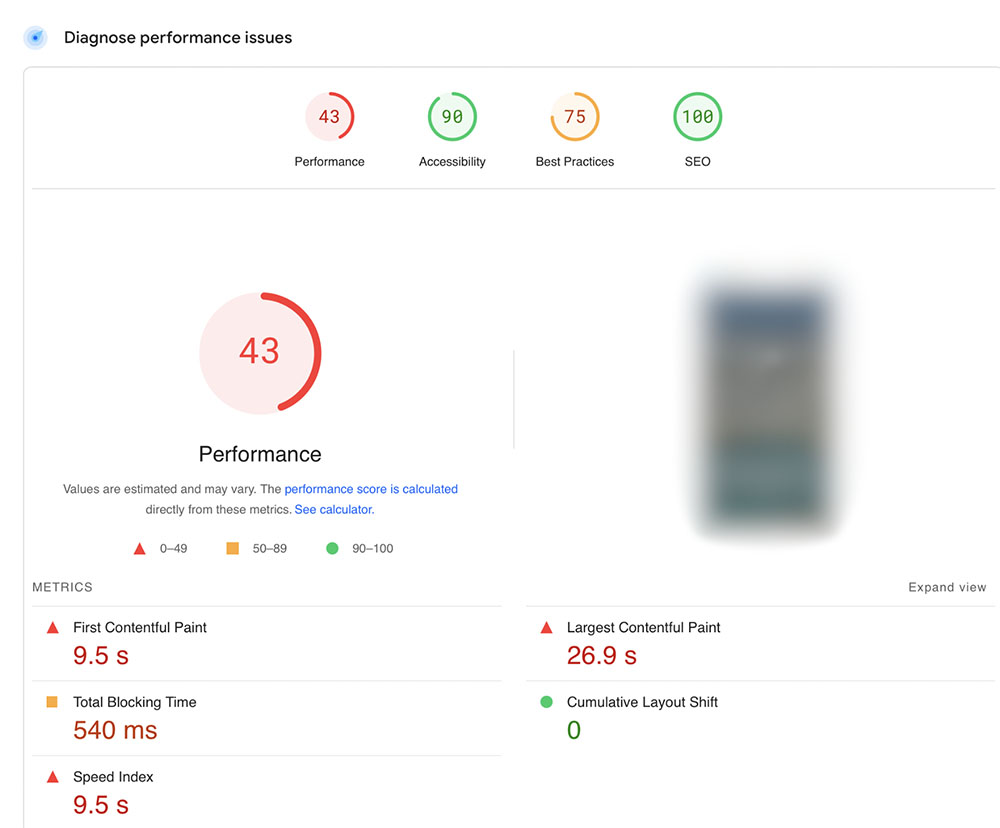Click the blurred mobile page screenshot

click(x=768, y=407)
